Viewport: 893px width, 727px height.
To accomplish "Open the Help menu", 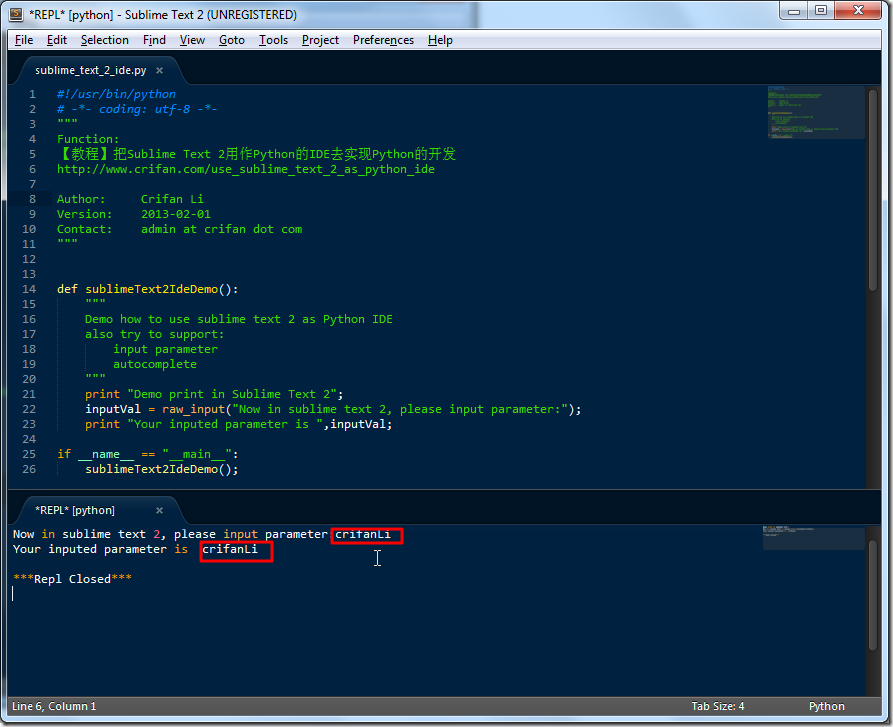I will tap(440, 40).
